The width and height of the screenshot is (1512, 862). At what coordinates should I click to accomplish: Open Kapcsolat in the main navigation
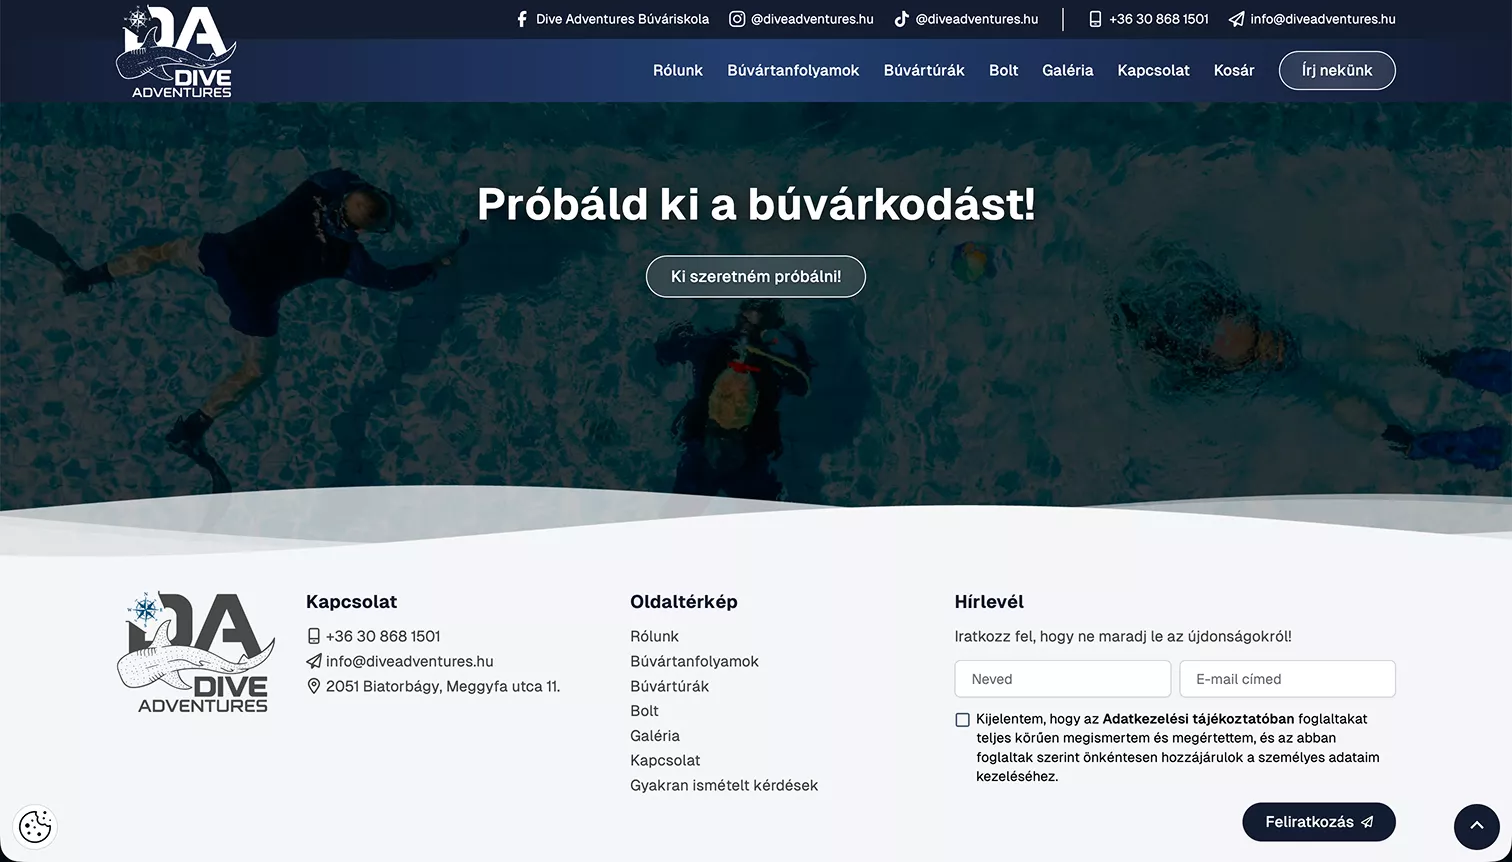click(x=1154, y=70)
